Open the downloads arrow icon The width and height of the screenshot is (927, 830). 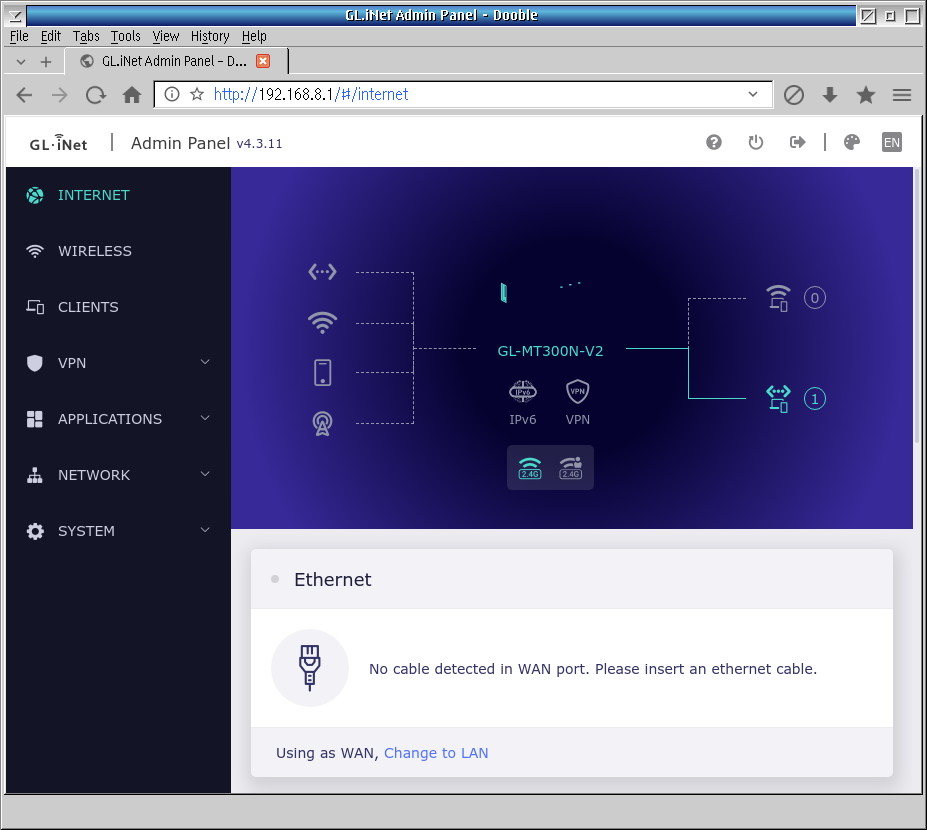tap(830, 95)
